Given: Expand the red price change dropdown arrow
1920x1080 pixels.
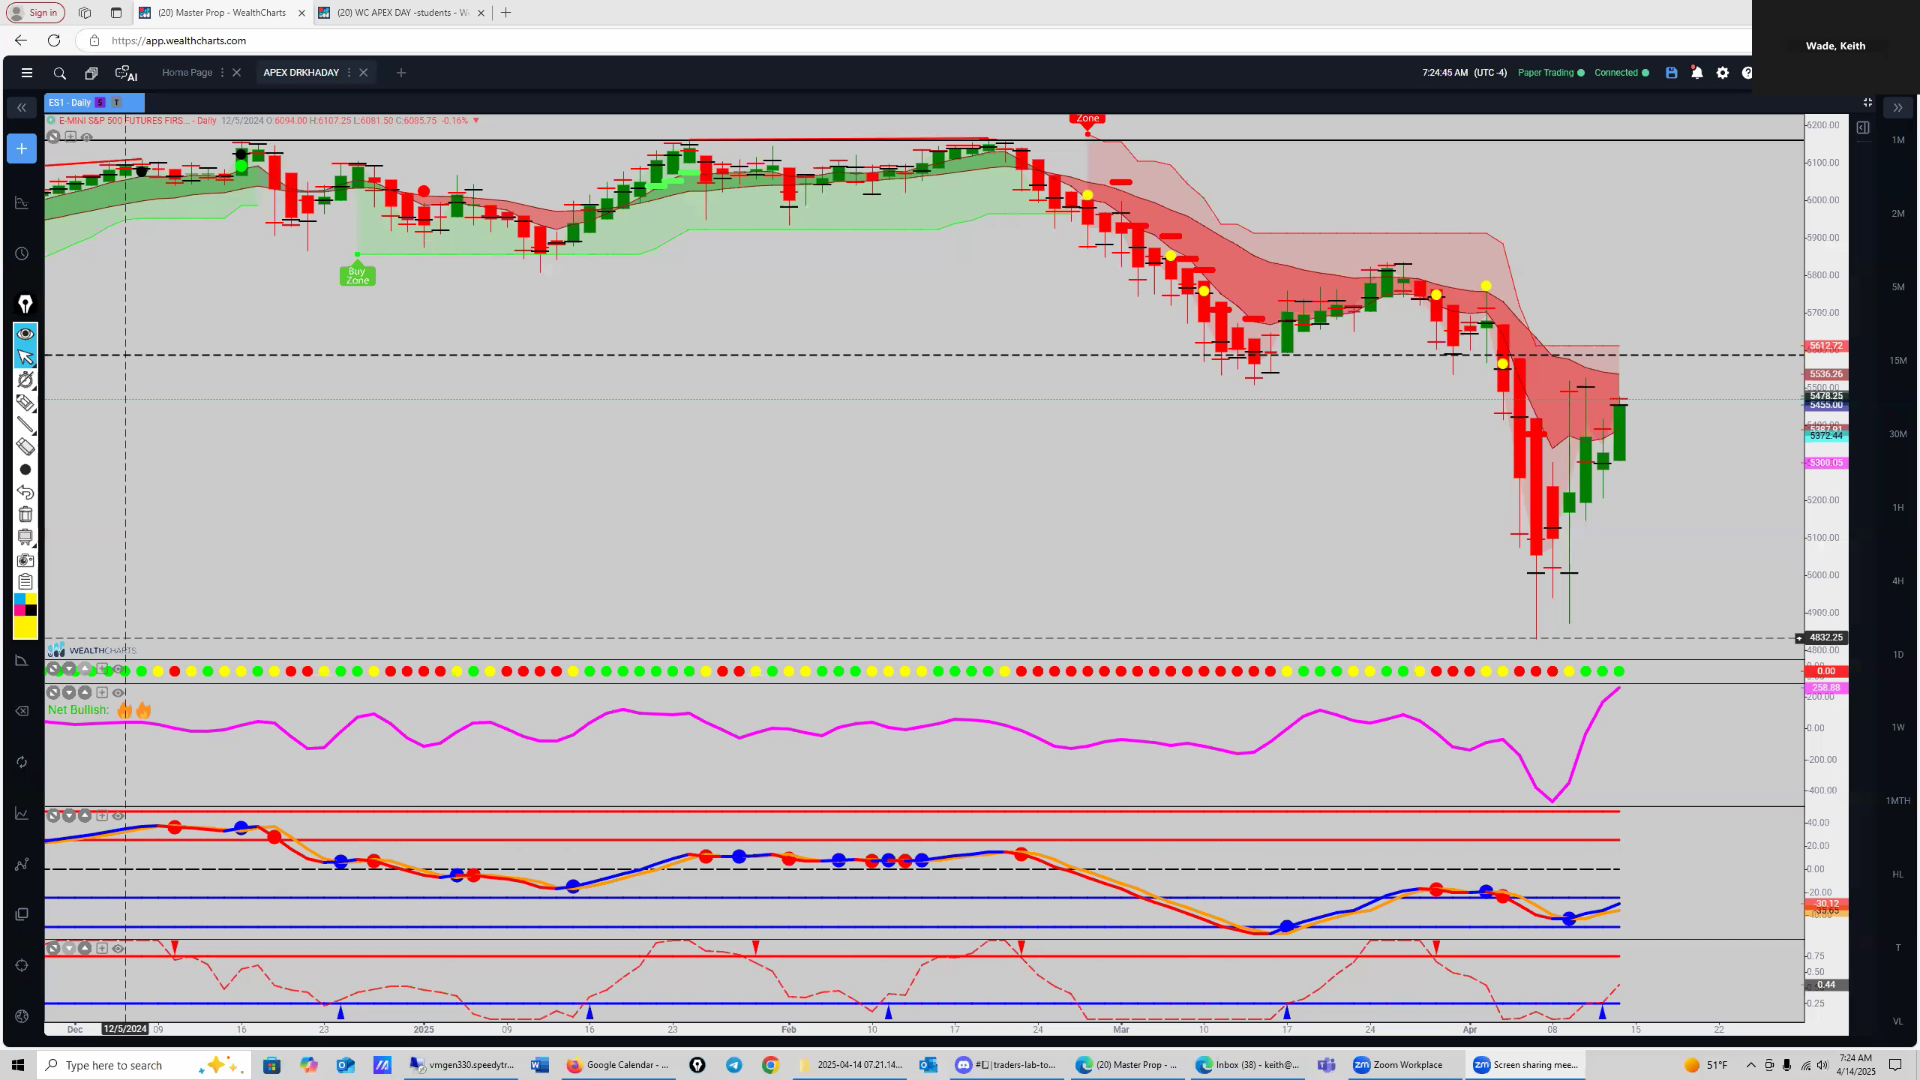Looking at the screenshot, I should coord(476,121).
